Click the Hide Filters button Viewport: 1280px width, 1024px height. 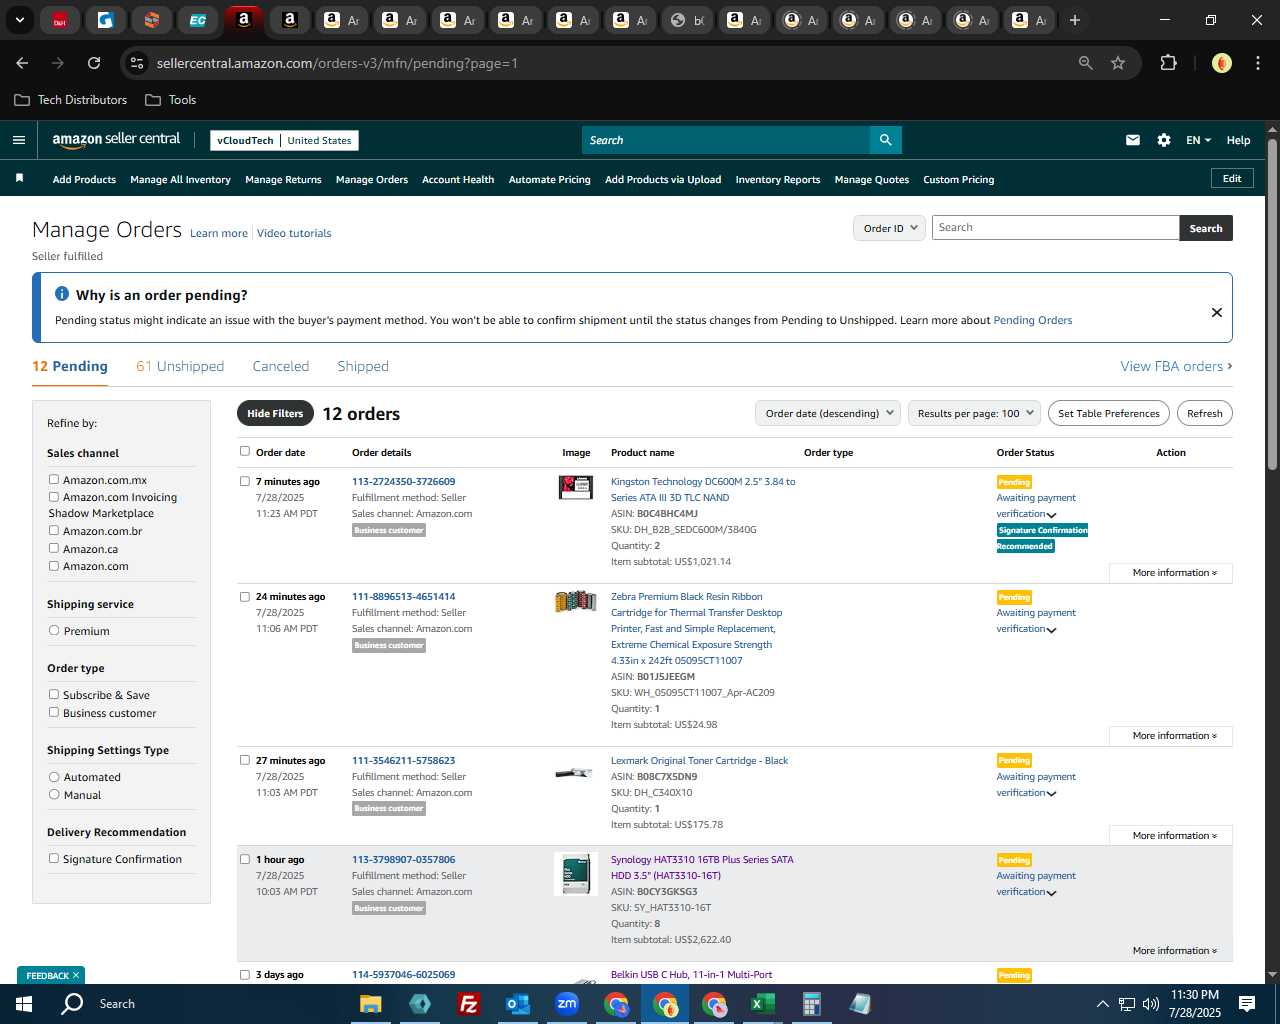(x=275, y=413)
